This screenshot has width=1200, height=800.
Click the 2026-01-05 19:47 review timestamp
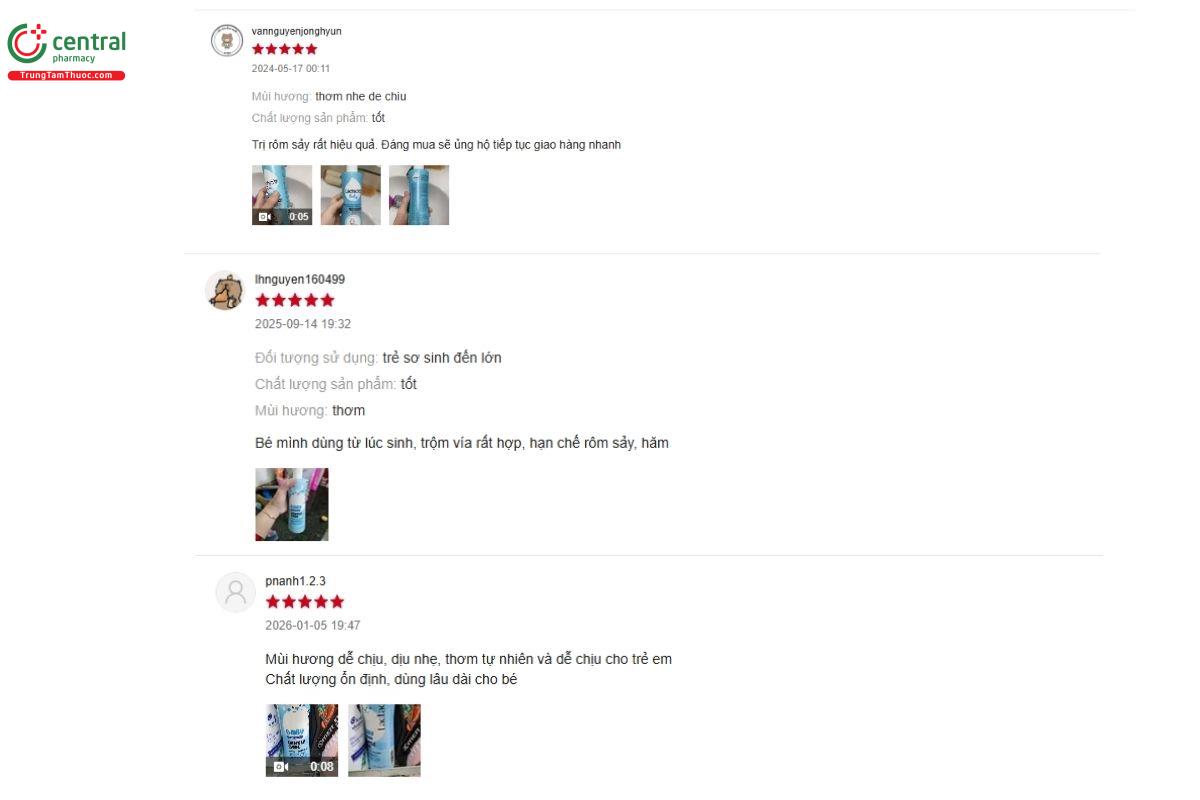click(x=313, y=626)
